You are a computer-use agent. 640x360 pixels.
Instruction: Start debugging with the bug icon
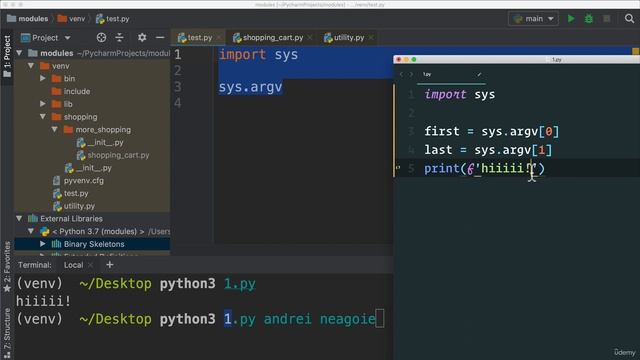589,19
